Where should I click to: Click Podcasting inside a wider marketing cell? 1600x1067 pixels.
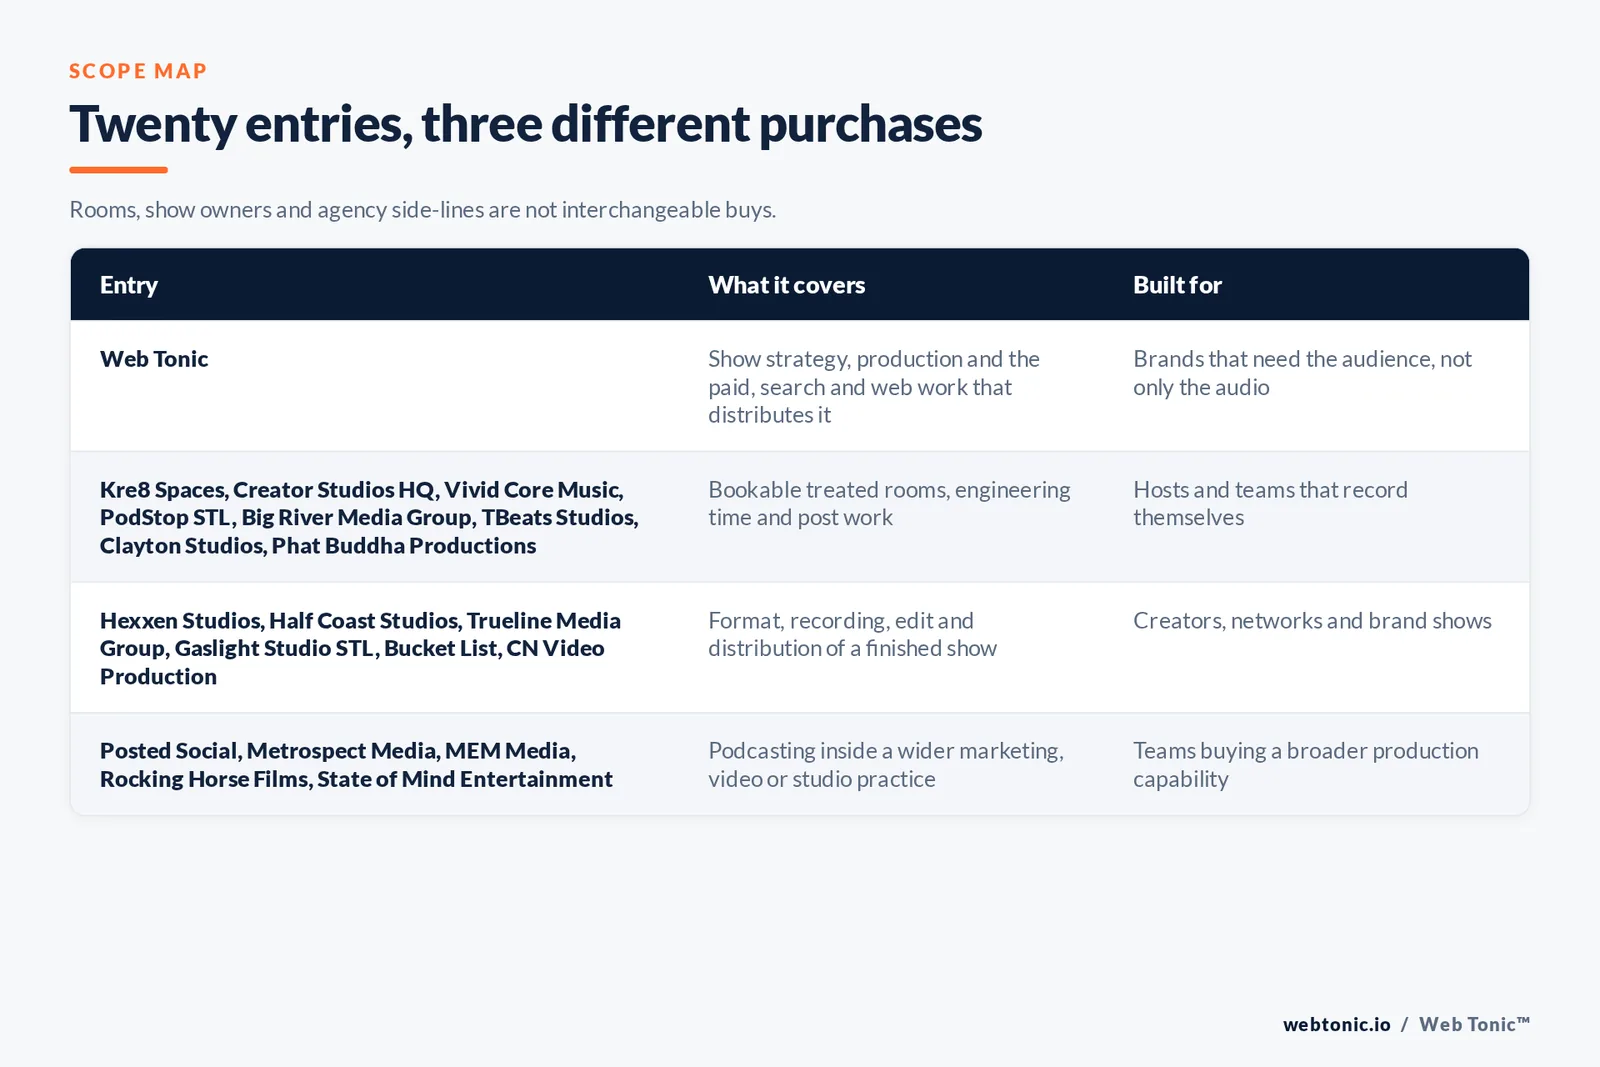pos(886,765)
